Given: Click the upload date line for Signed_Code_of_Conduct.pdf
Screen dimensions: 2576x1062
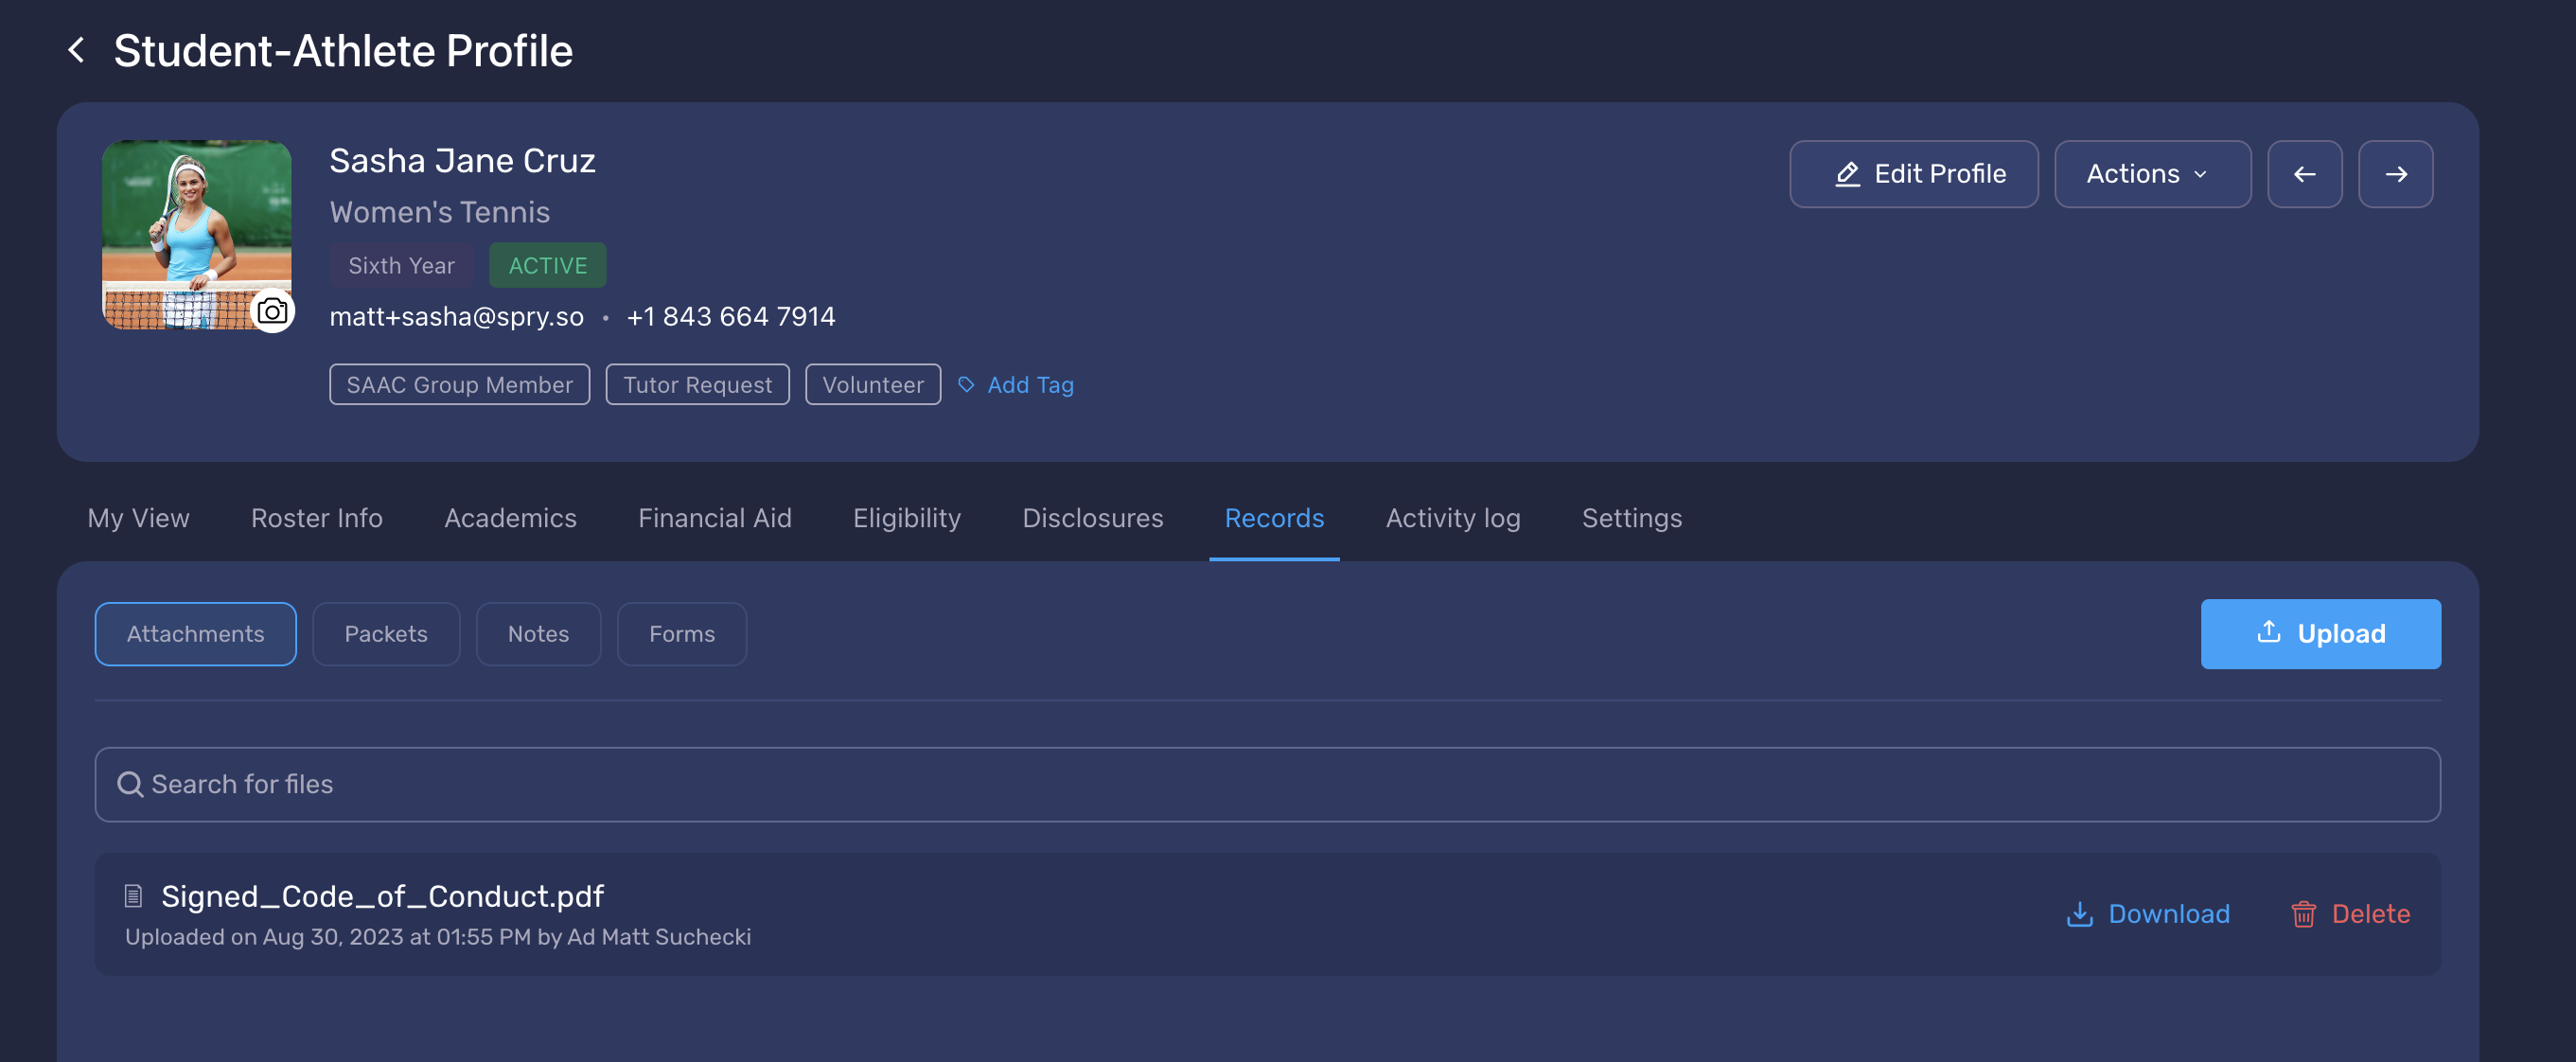Looking at the screenshot, I should pos(438,937).
